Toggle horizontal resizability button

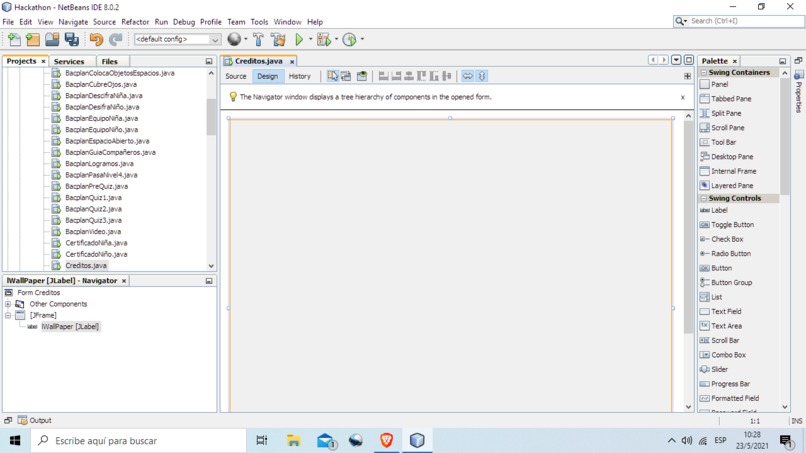click(x=467, y=76)
